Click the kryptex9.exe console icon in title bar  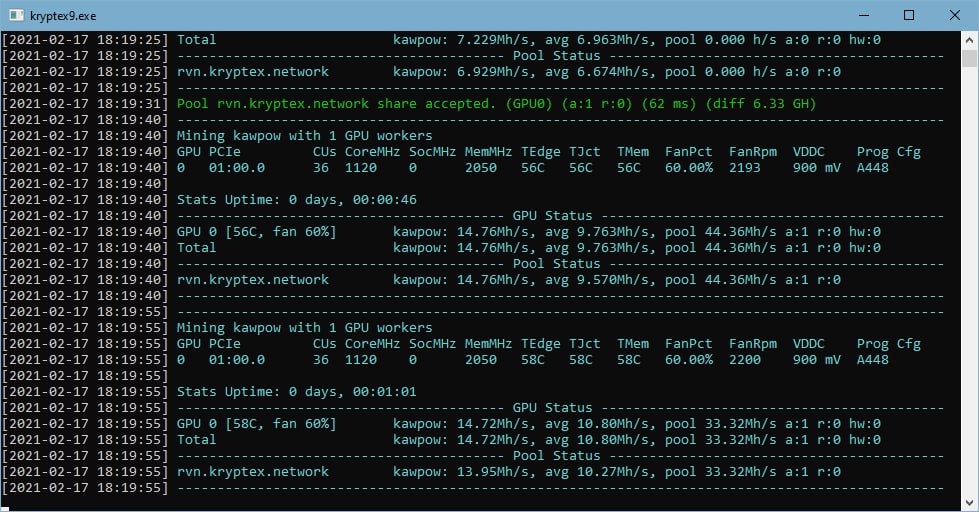[16, 15]
